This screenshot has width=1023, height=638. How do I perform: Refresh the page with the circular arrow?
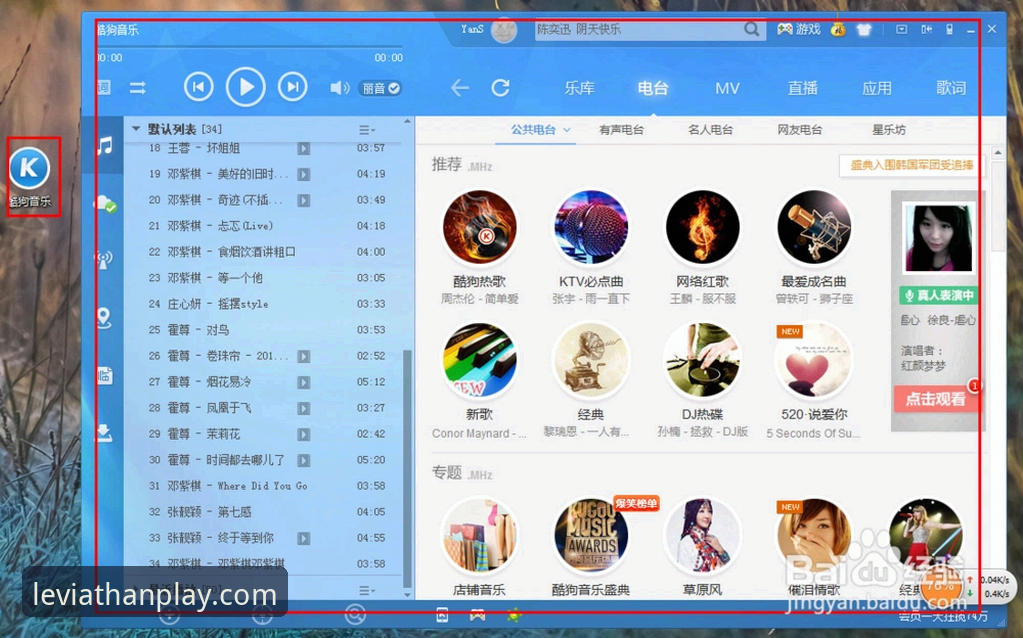[500, 87]
